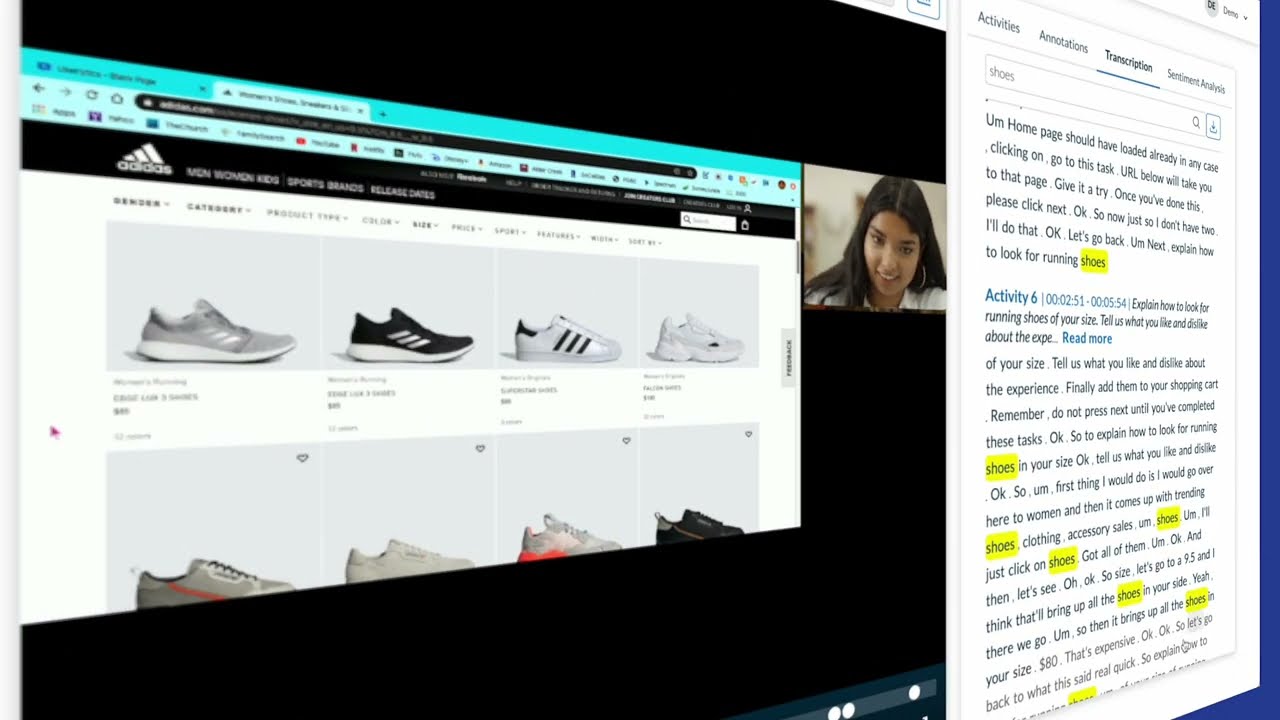The image size is (1280, 720).
Task: Open the Amazon bookmark
Action: (494, 164)
